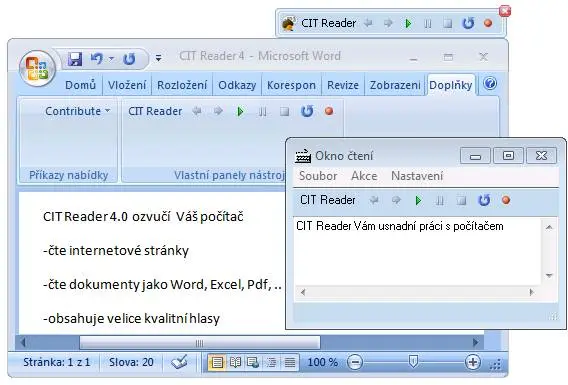Go to next sentence arrow in Okno čtení toolbar
The image size is (568, 385).
coord(396,200)
